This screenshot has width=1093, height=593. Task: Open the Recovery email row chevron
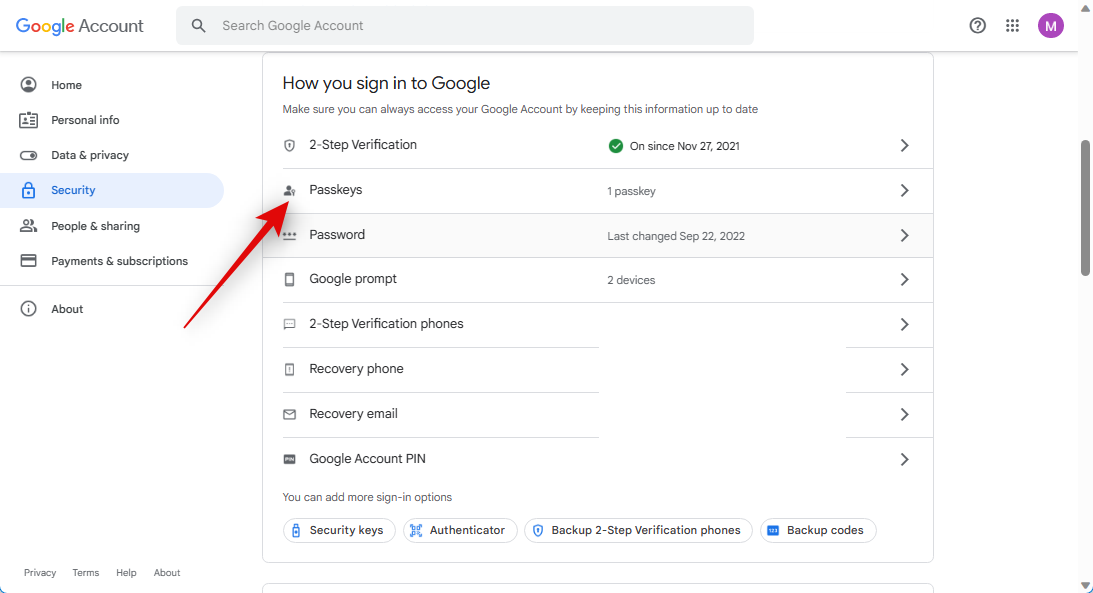(904, 415)
